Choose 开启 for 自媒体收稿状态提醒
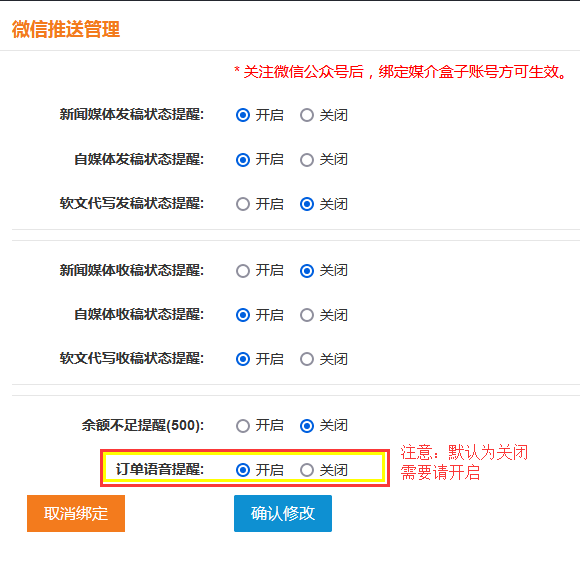580x561 pixels. (x=243, y=315)
